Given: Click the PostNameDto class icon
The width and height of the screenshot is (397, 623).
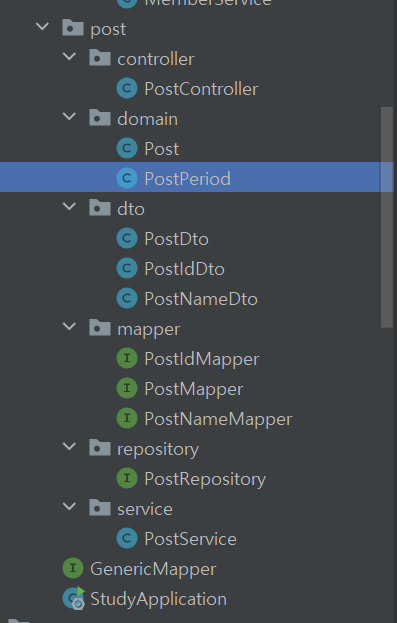Looking at the screenshot, I should click(127, 298).
